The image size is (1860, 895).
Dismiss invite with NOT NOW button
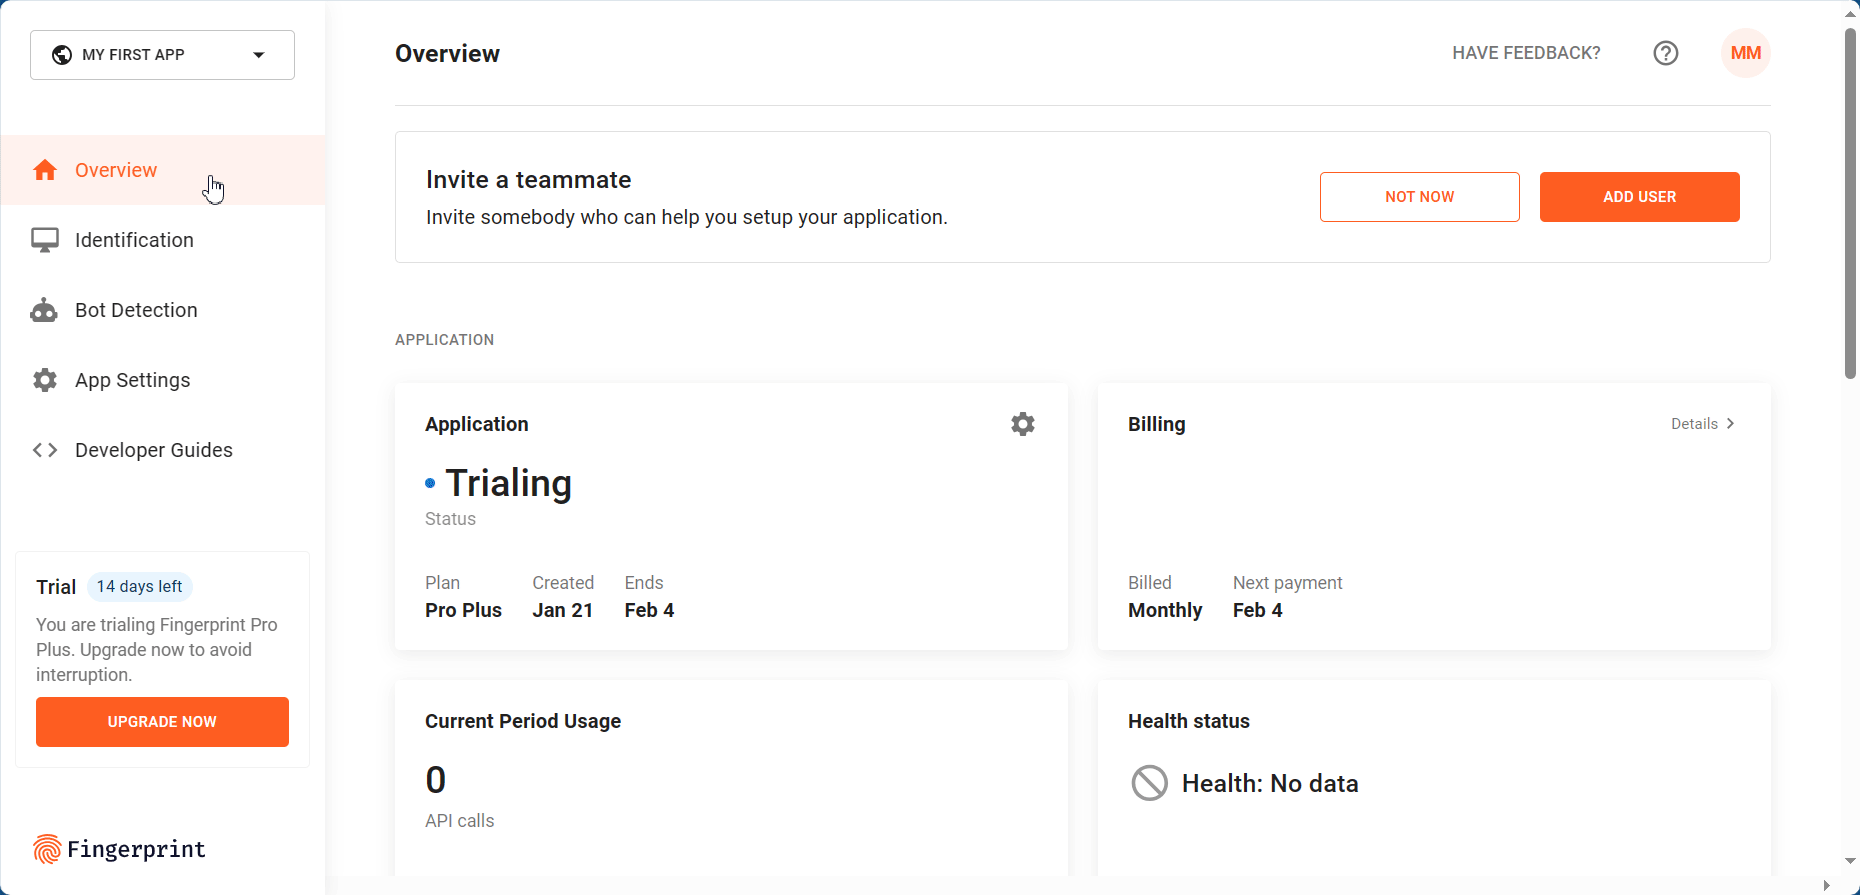[1419, 197]
